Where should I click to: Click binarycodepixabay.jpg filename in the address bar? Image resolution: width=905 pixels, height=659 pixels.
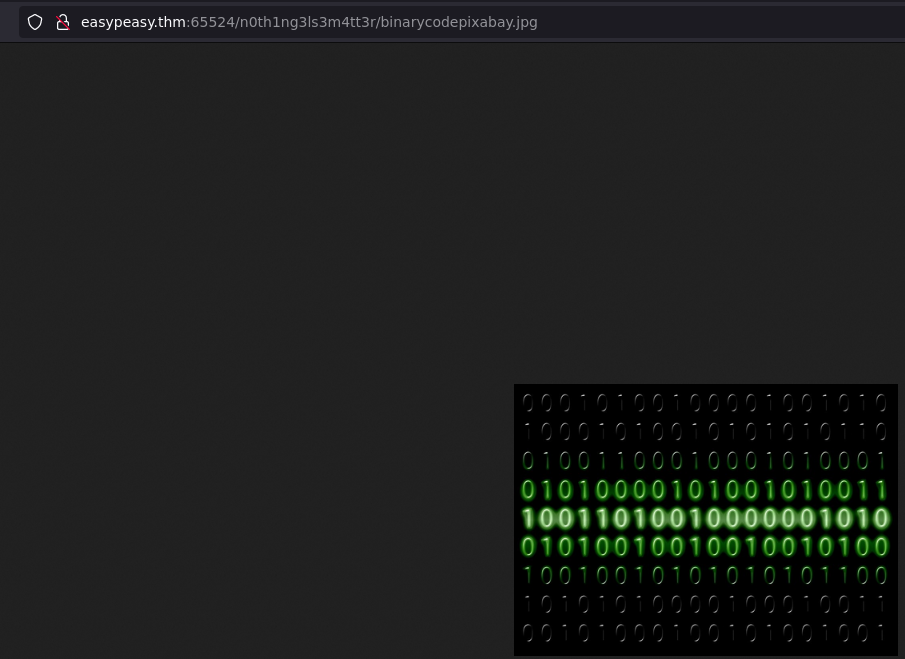[x=458, y=22]
